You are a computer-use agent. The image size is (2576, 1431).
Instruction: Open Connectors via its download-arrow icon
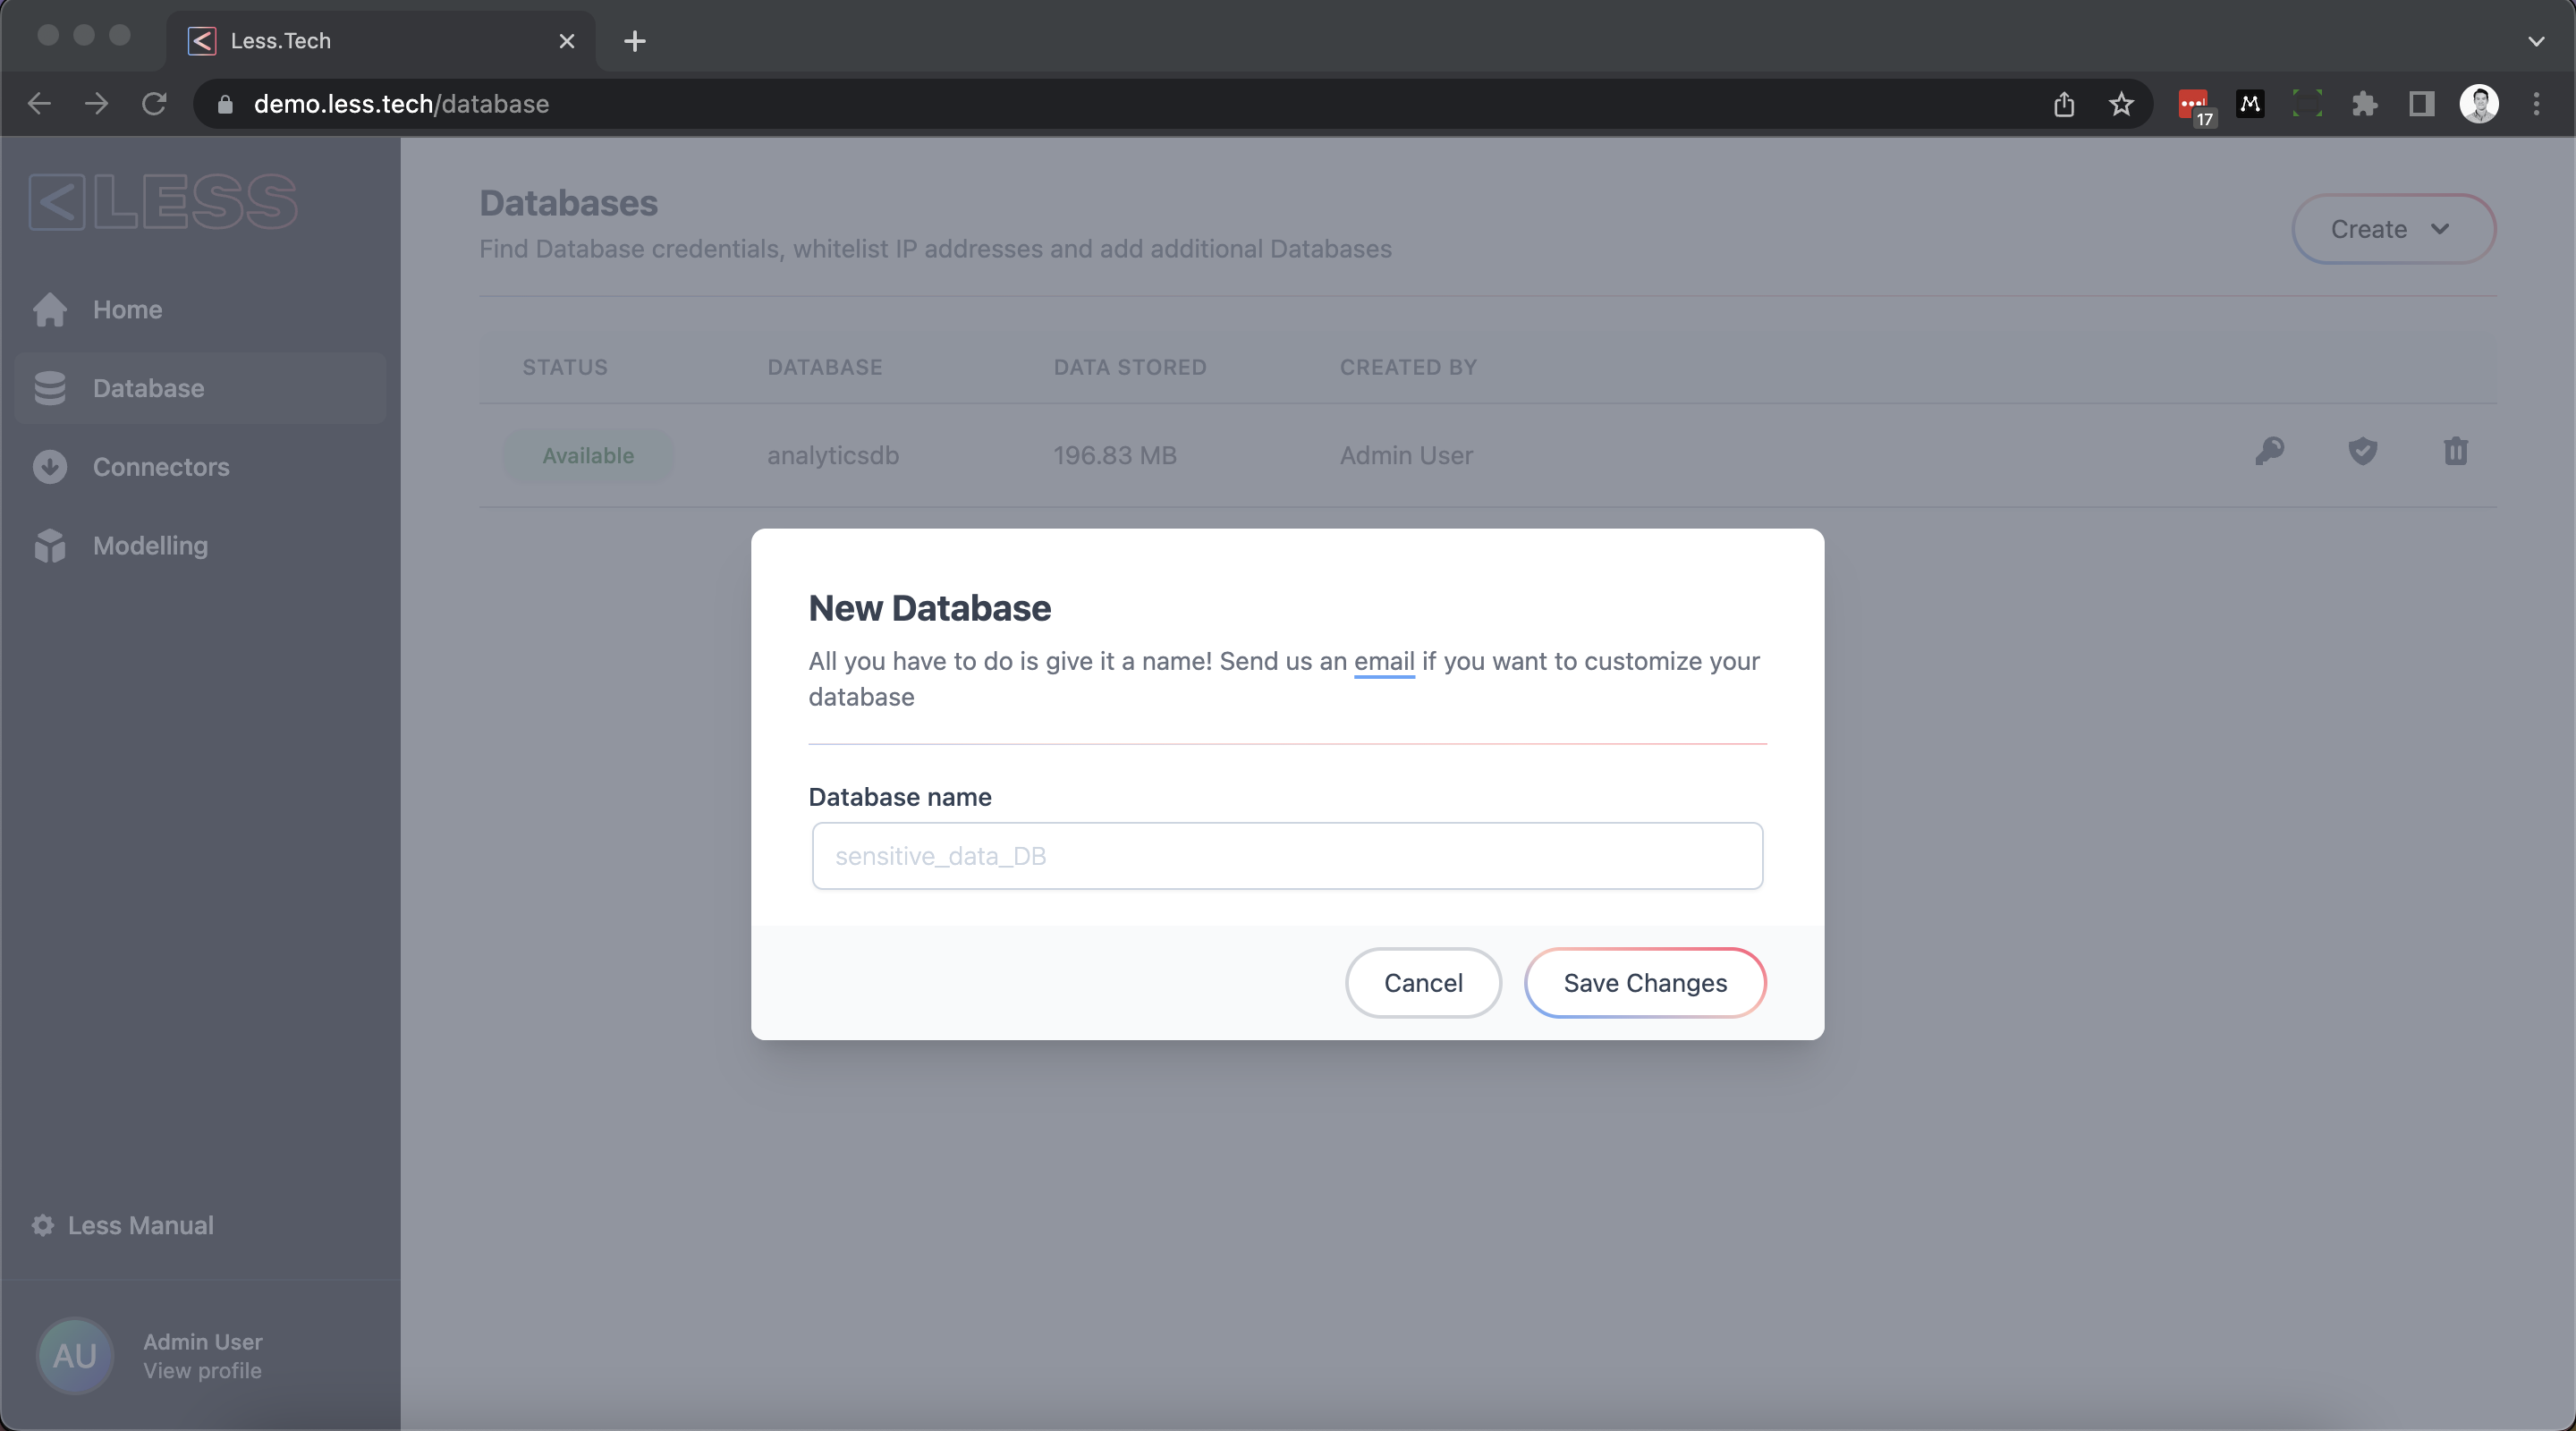49,466
